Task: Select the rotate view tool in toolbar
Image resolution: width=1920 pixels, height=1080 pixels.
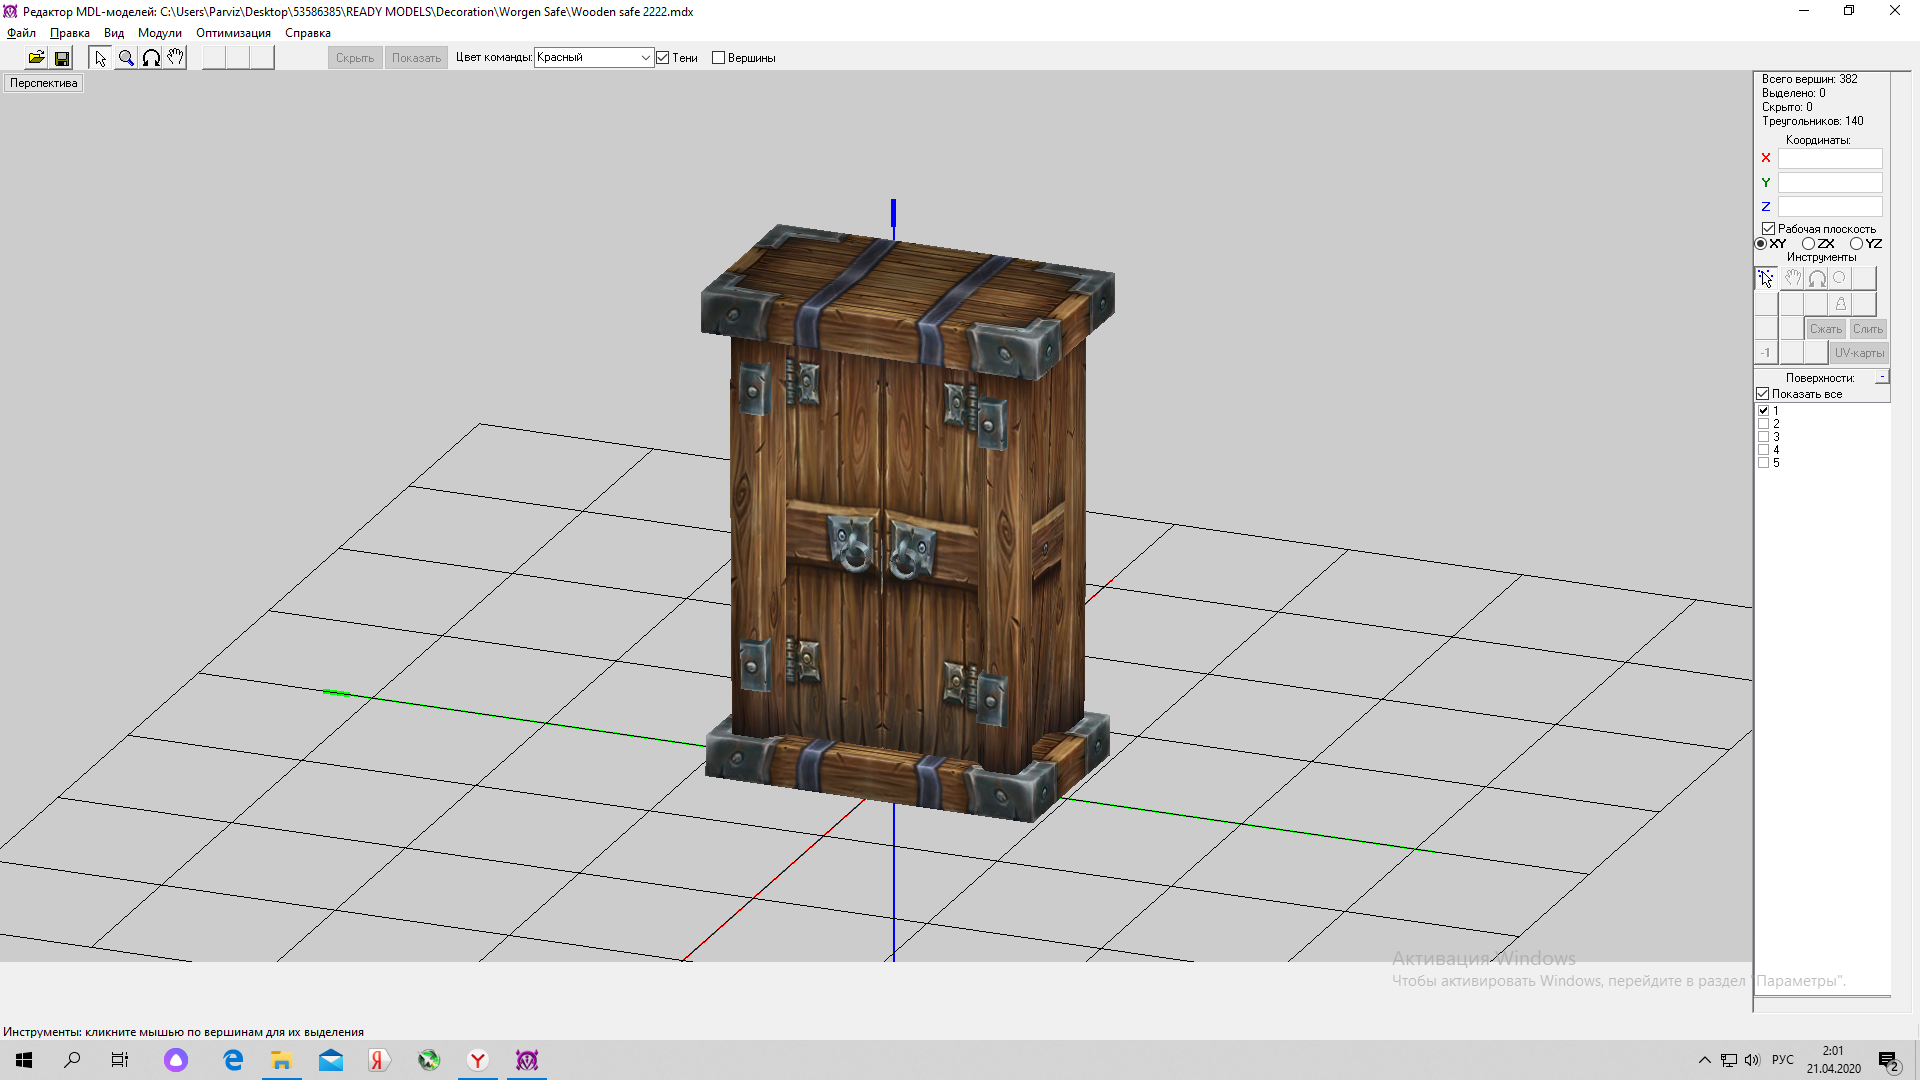Action: (151, 58)
